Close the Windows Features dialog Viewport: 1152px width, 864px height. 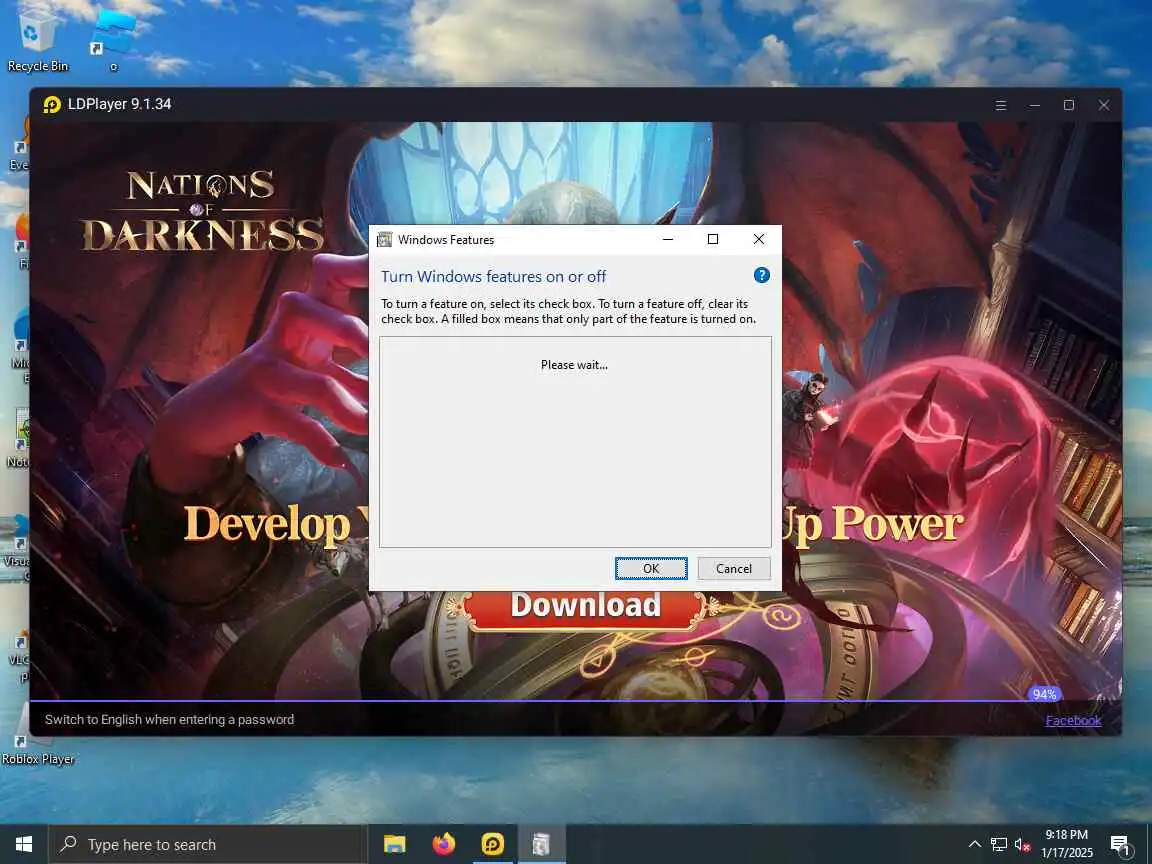coord(759,240)
